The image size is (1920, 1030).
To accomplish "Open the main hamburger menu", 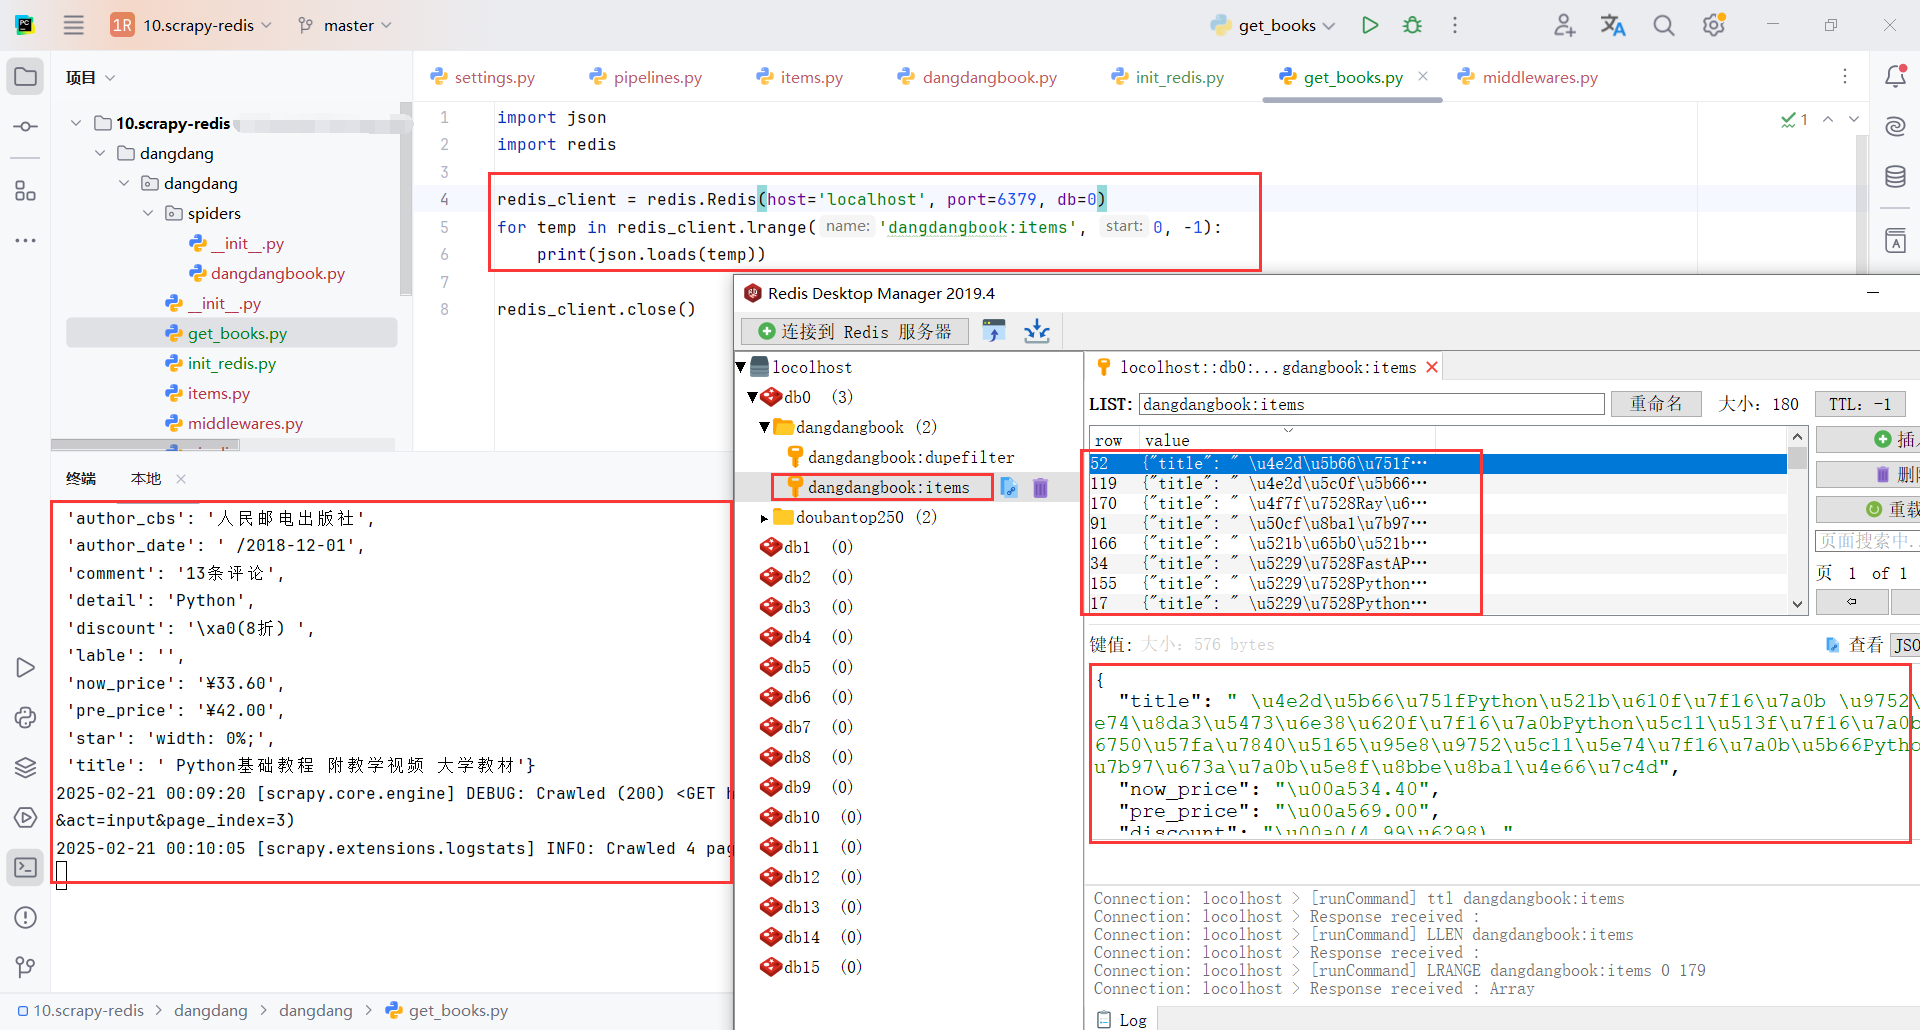I will click(x=74, y=25).
